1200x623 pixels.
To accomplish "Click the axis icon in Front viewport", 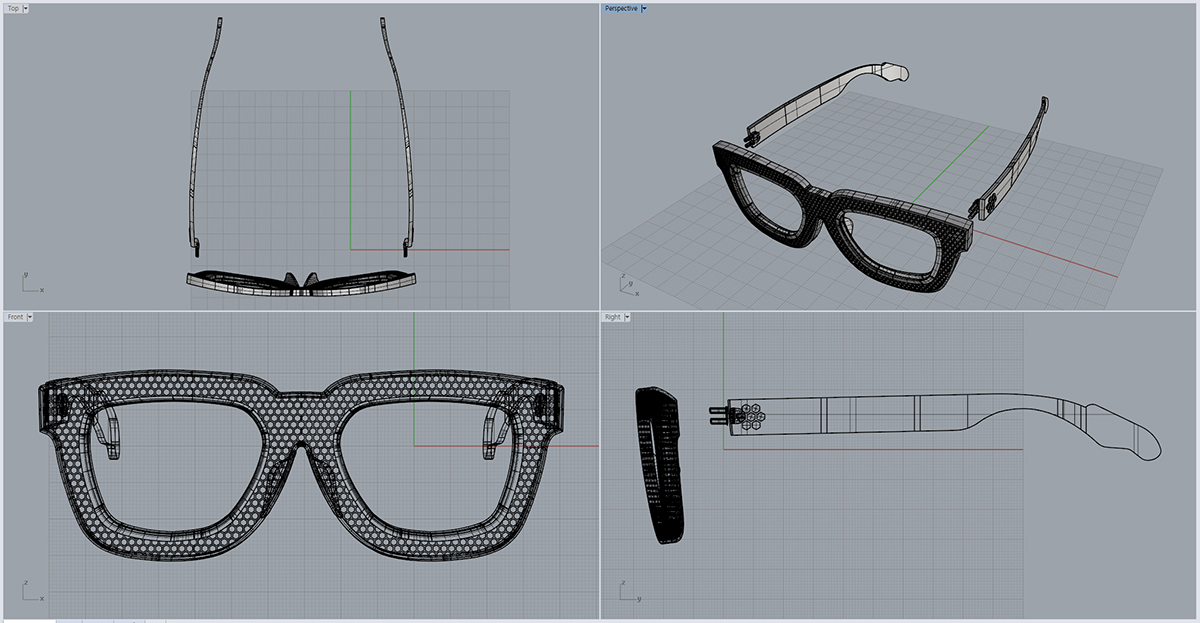I will tap(32, 591).
